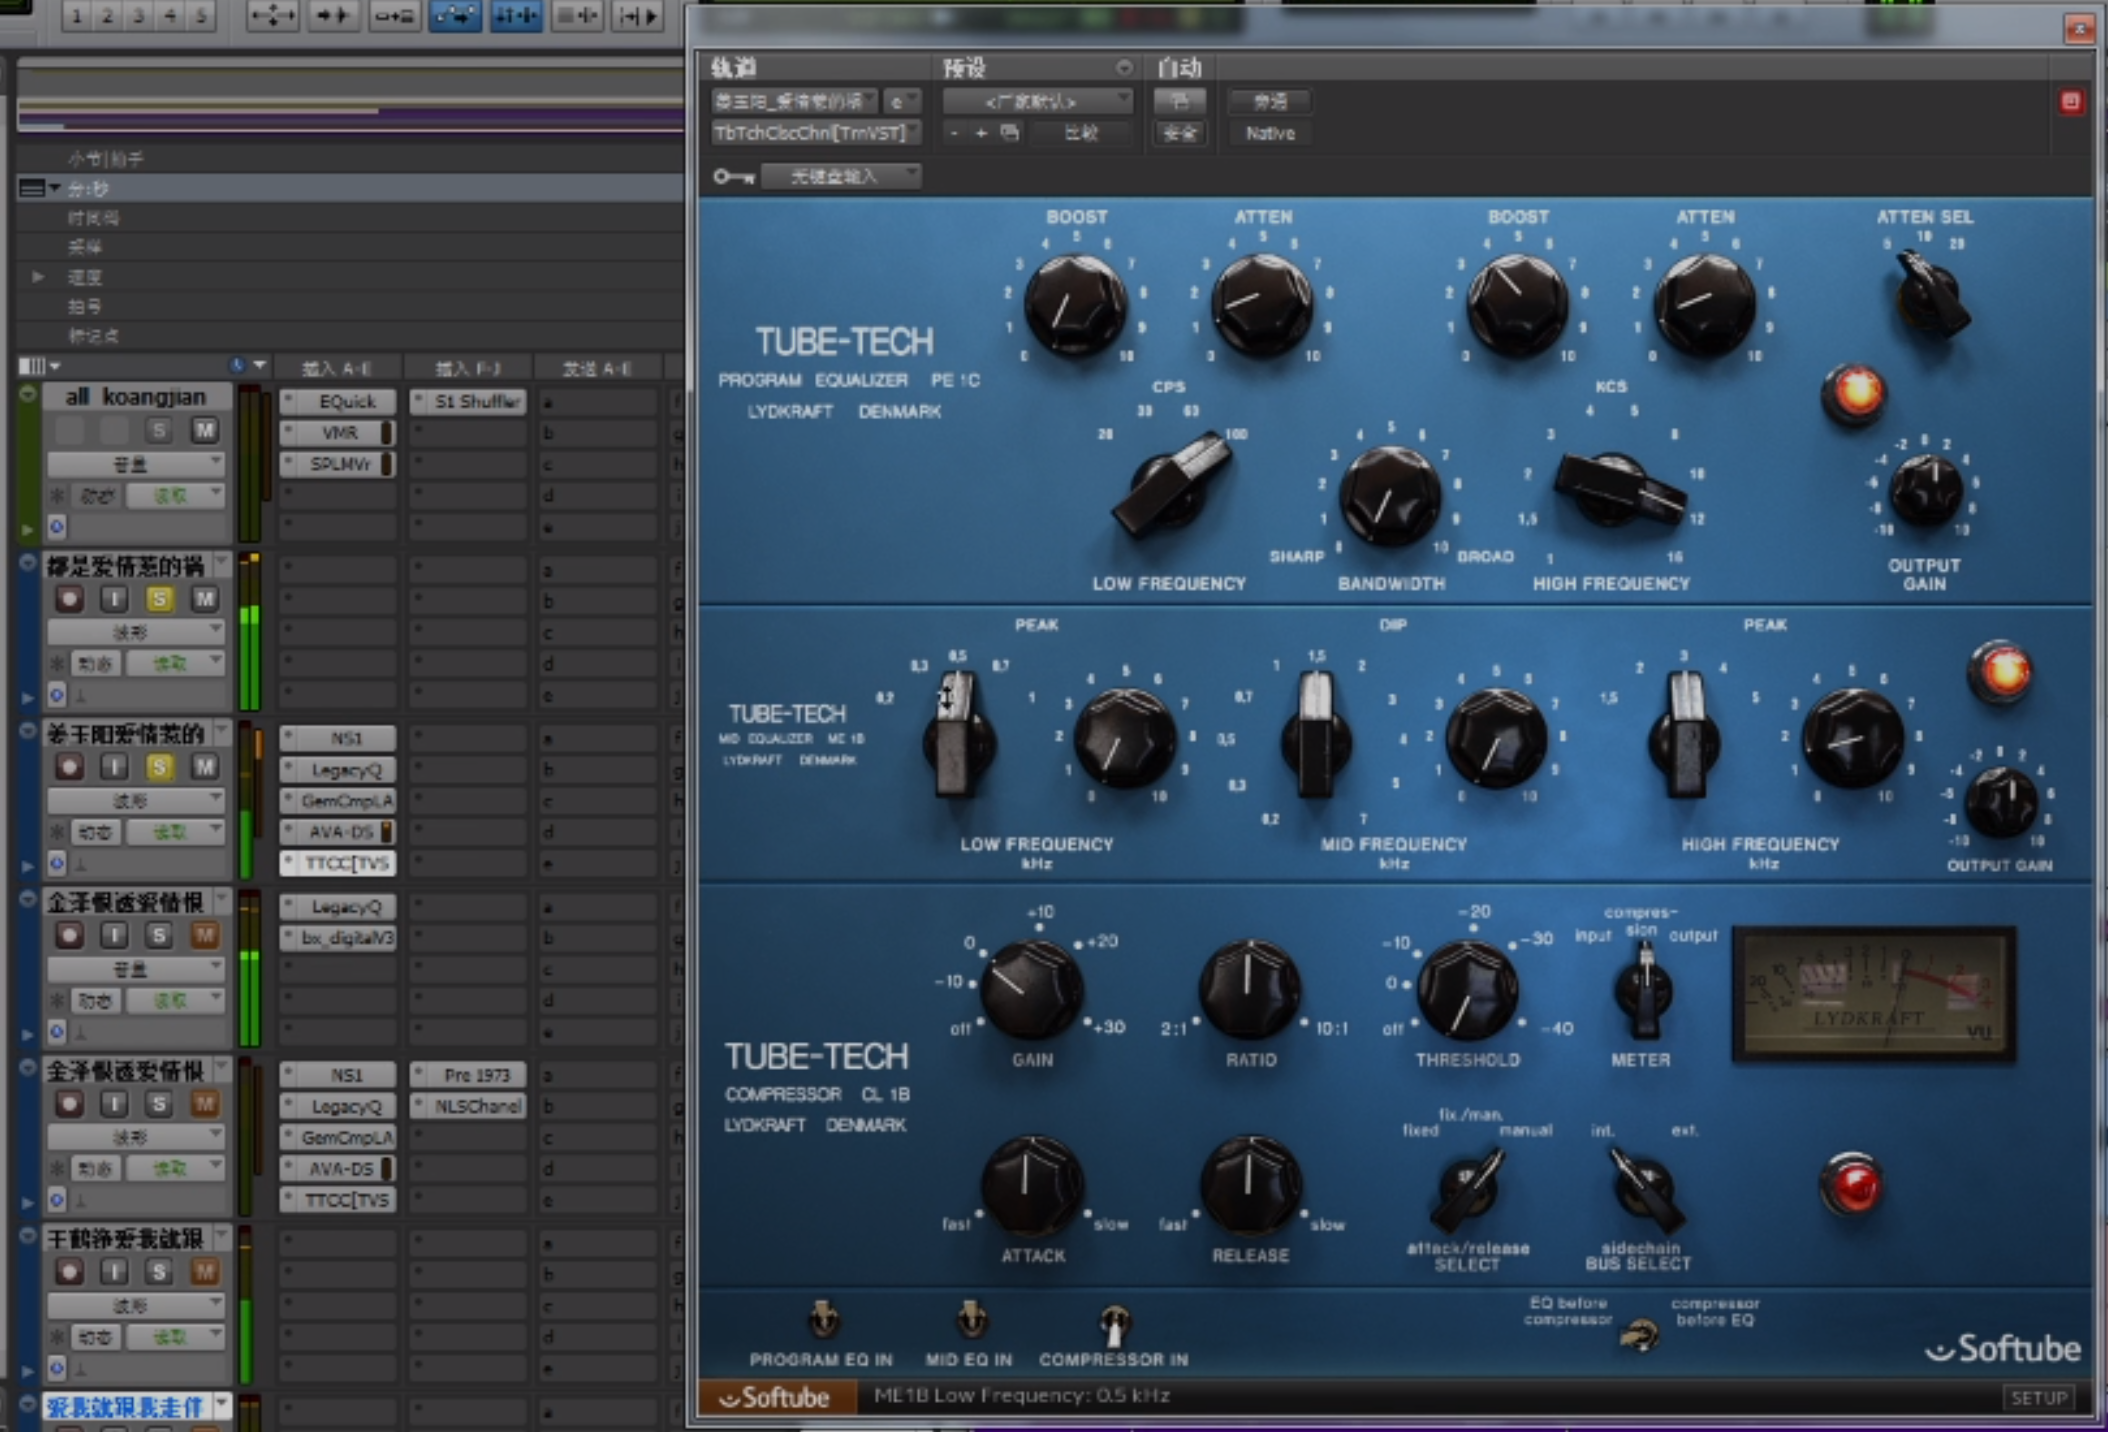Click the Native button in plugin header
The image size is (2108, 1432).
1270,133
